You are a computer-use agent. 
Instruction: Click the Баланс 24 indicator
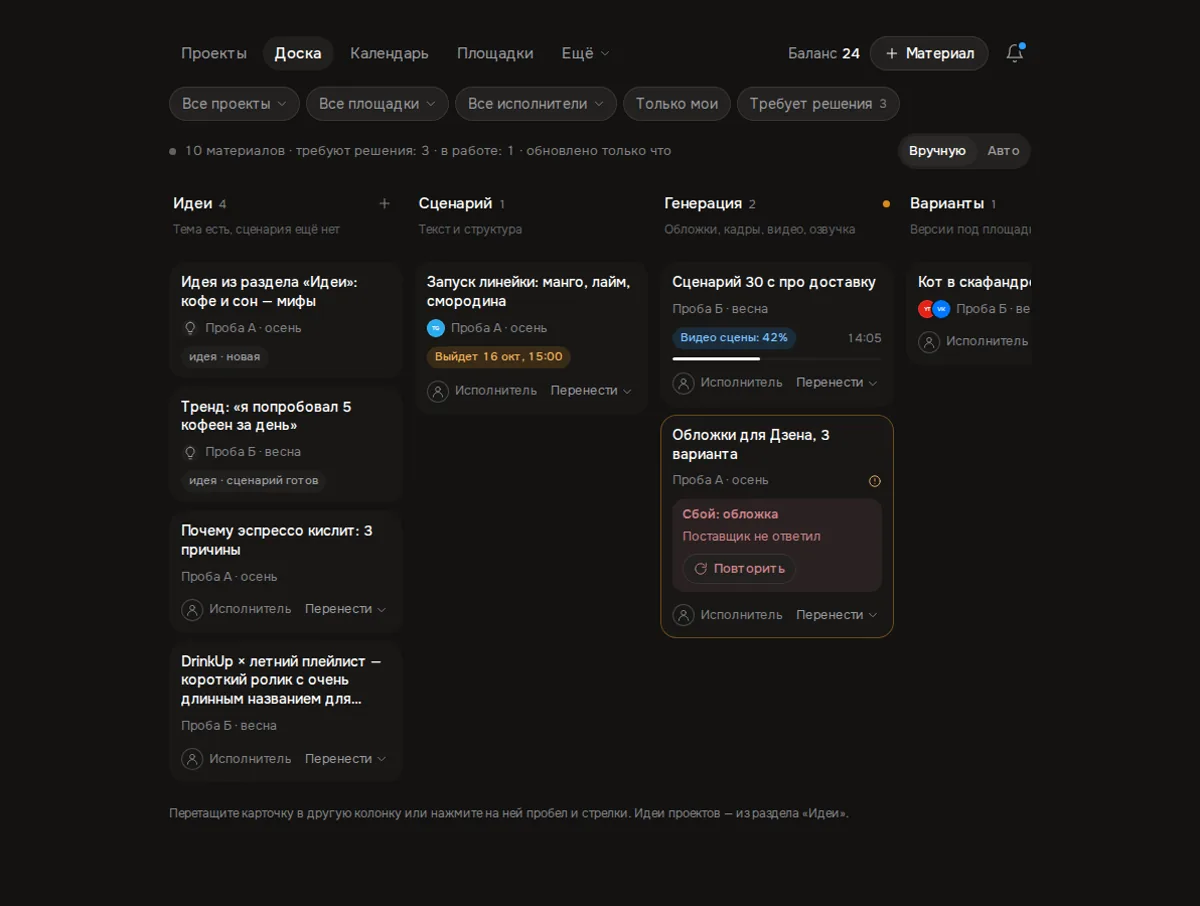824,53
